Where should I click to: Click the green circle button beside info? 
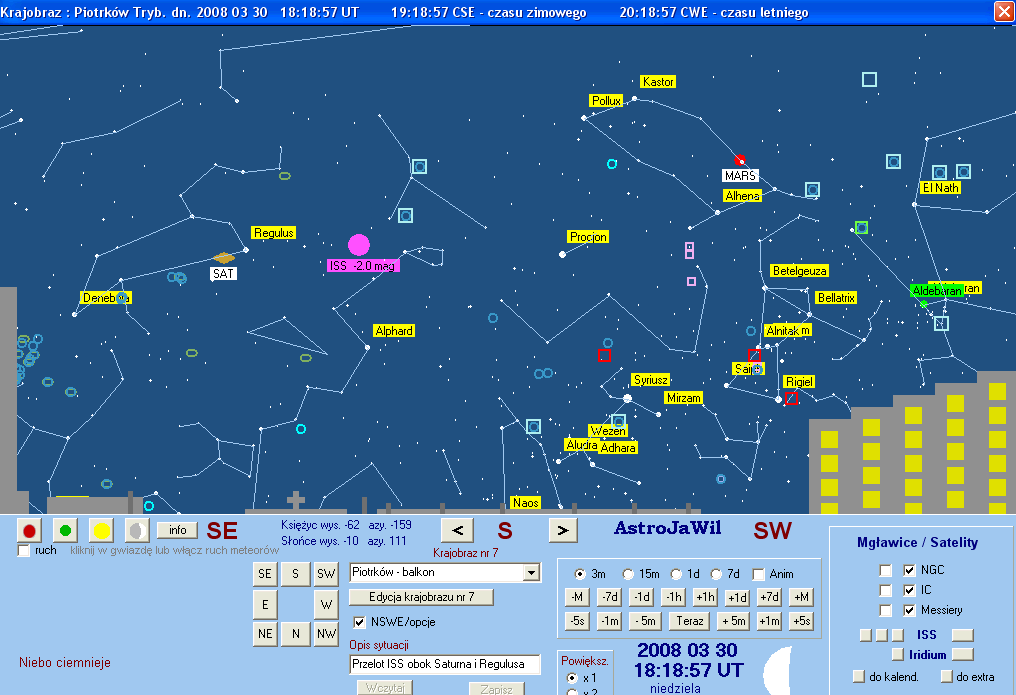coord(65,530)
